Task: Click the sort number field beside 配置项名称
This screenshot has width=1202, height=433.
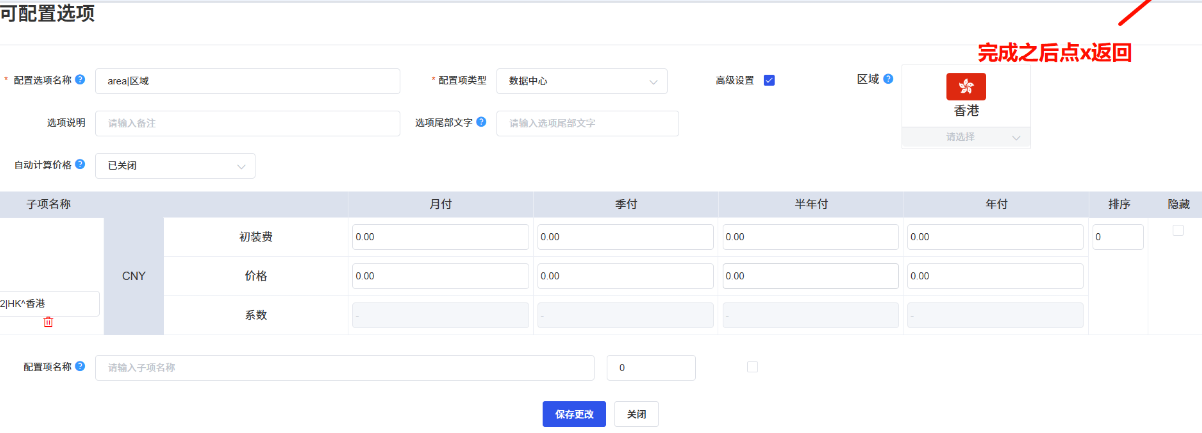Action: pyautogui.click(x=651, y=368)
